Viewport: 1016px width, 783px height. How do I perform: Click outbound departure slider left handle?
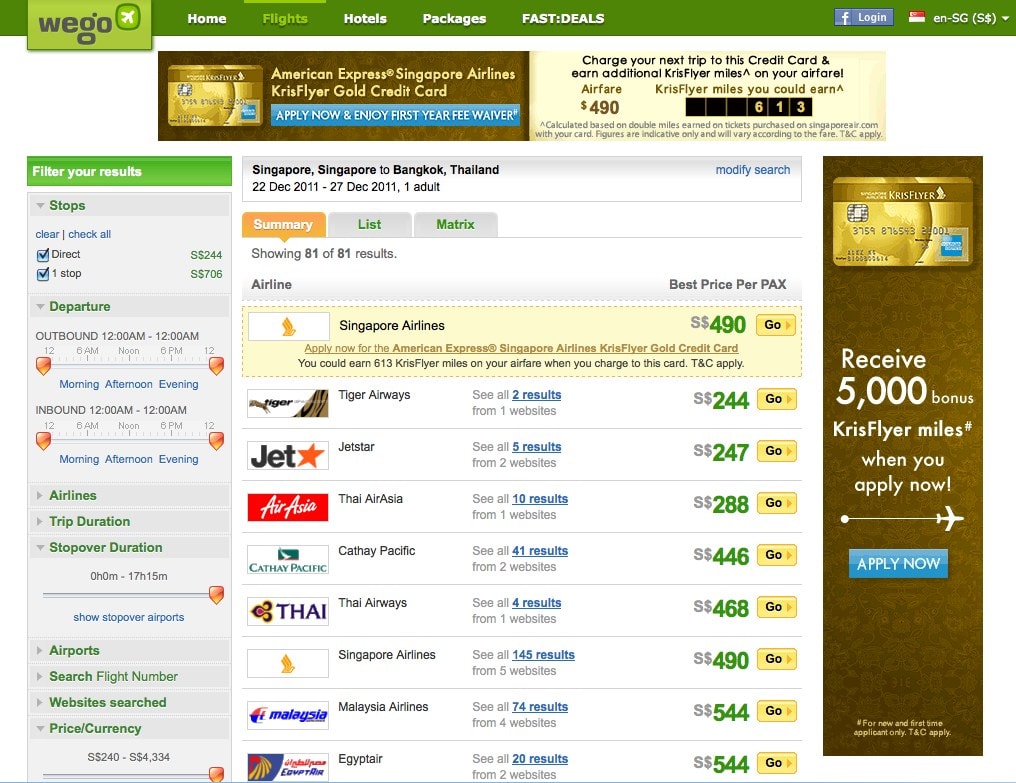point(43,366)
